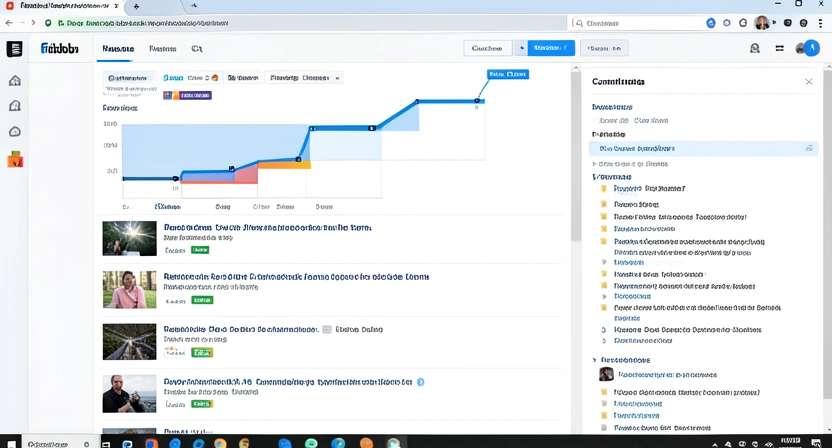The width and height of the screenshot is (832, 448).
Task: Close the right side panel with X
Action: click(809, 82)
